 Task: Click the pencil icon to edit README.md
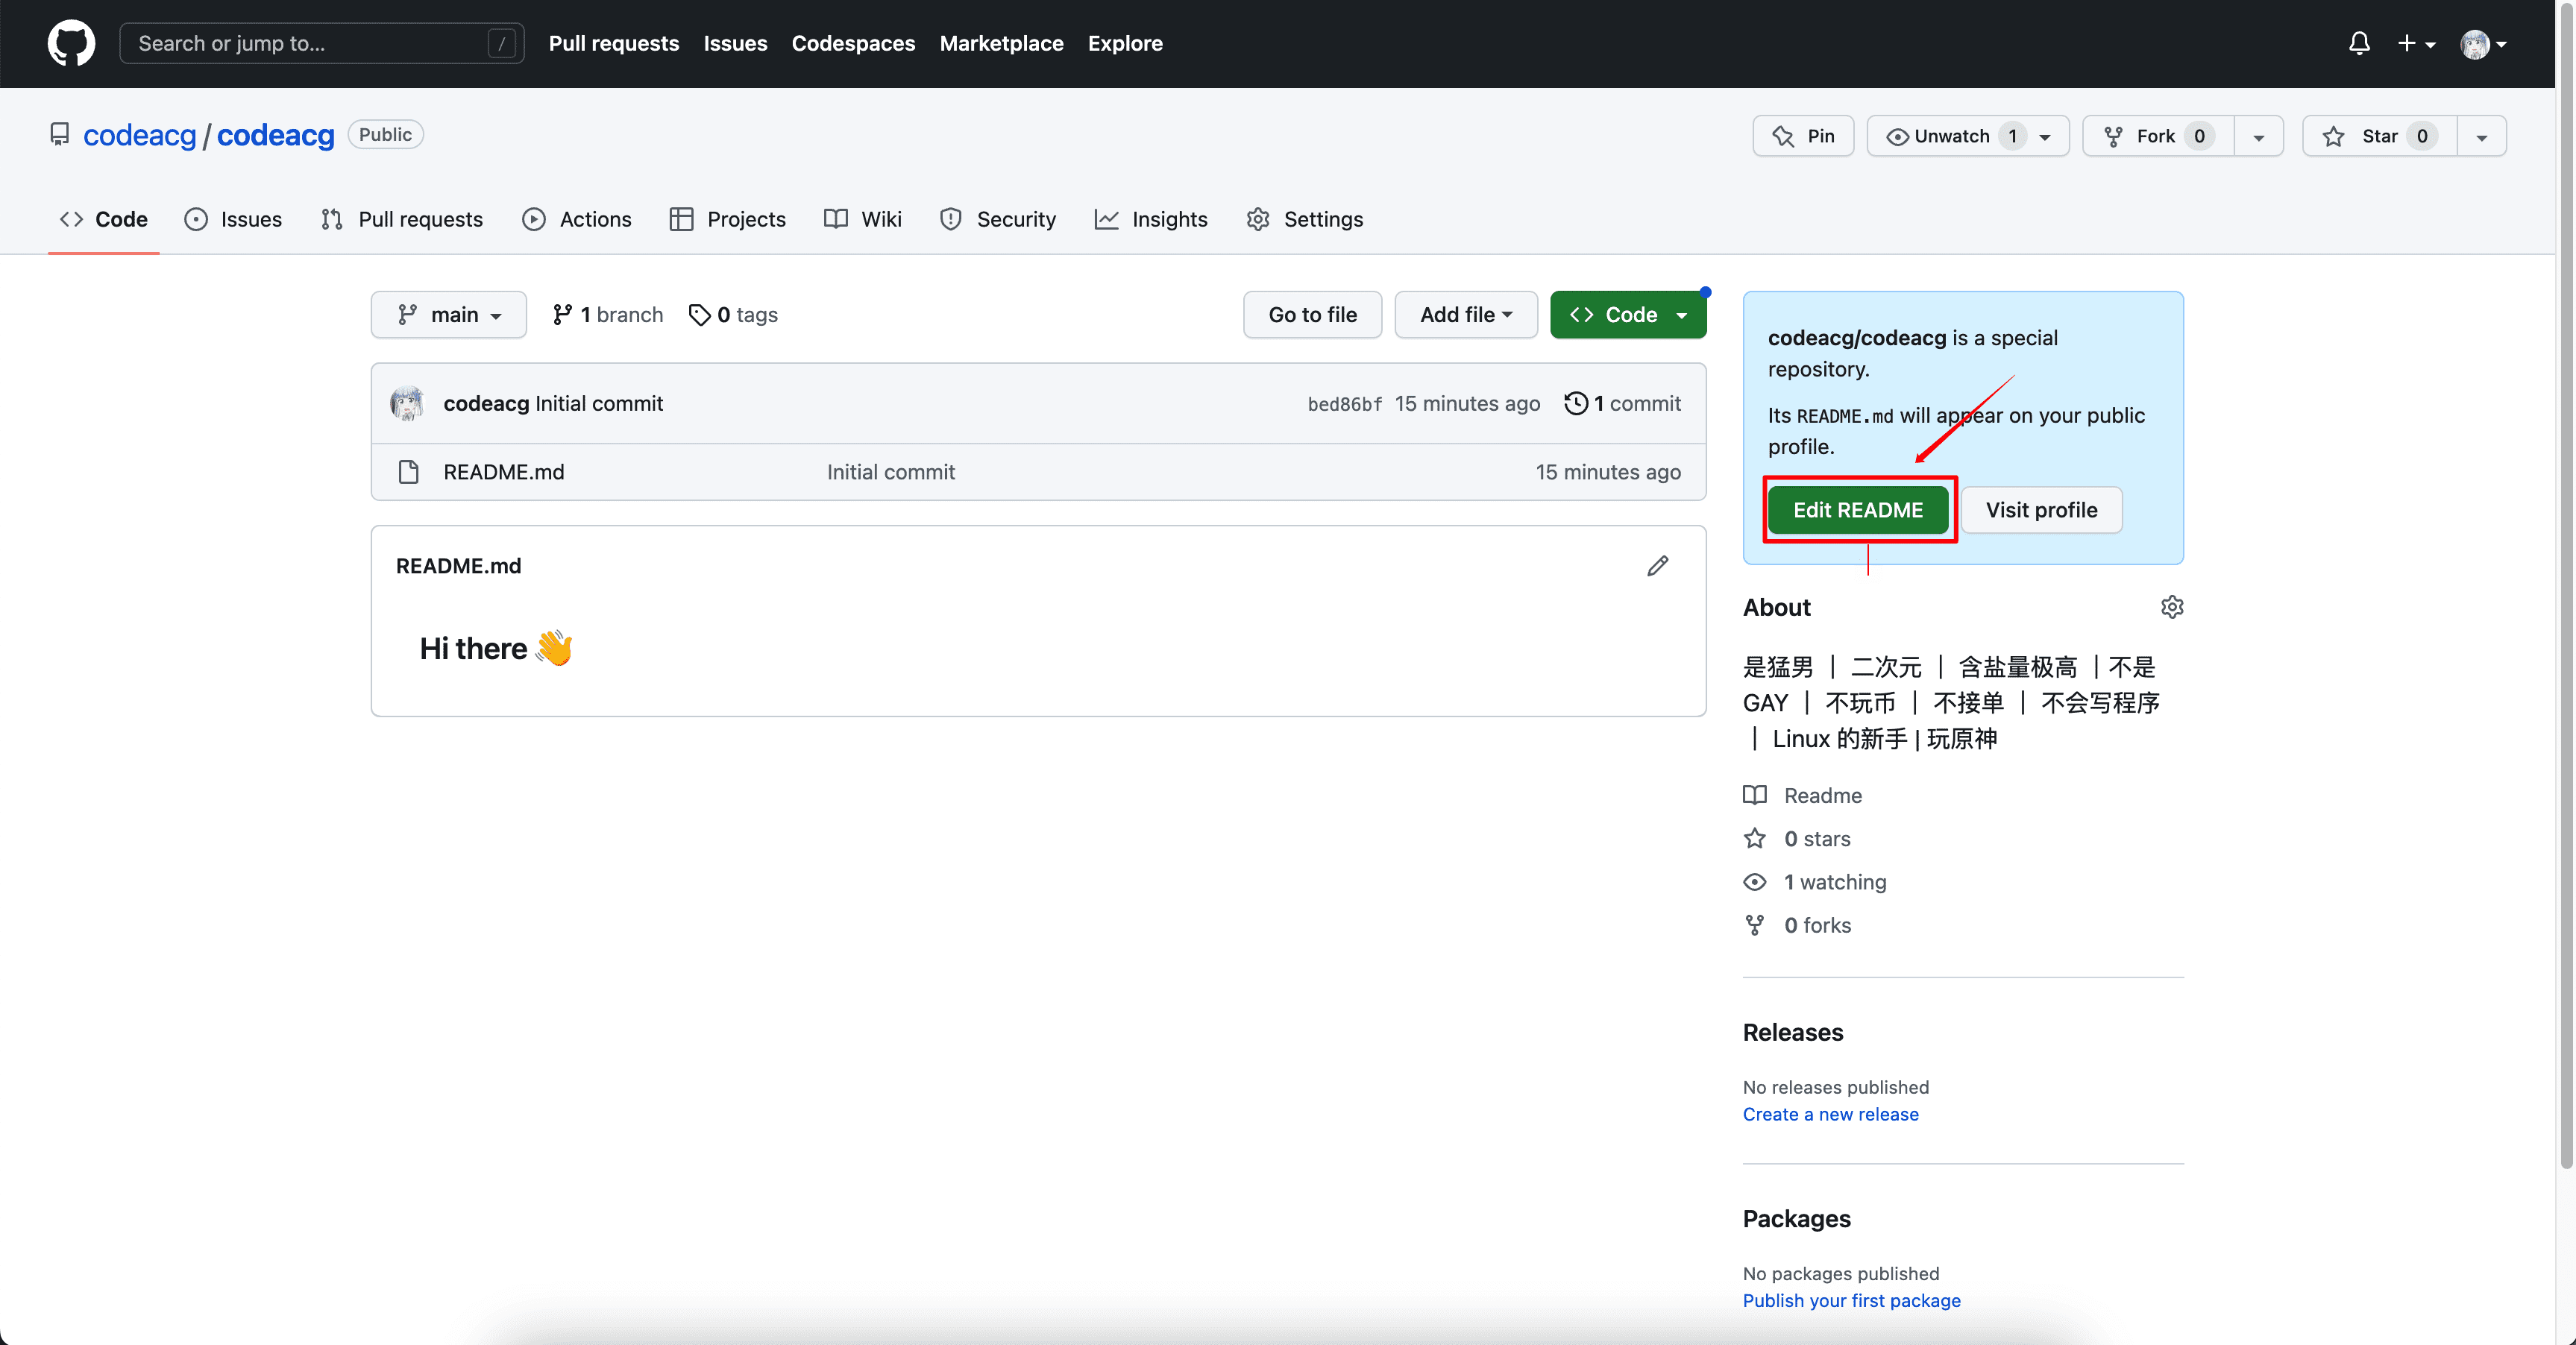(1657, 566)
